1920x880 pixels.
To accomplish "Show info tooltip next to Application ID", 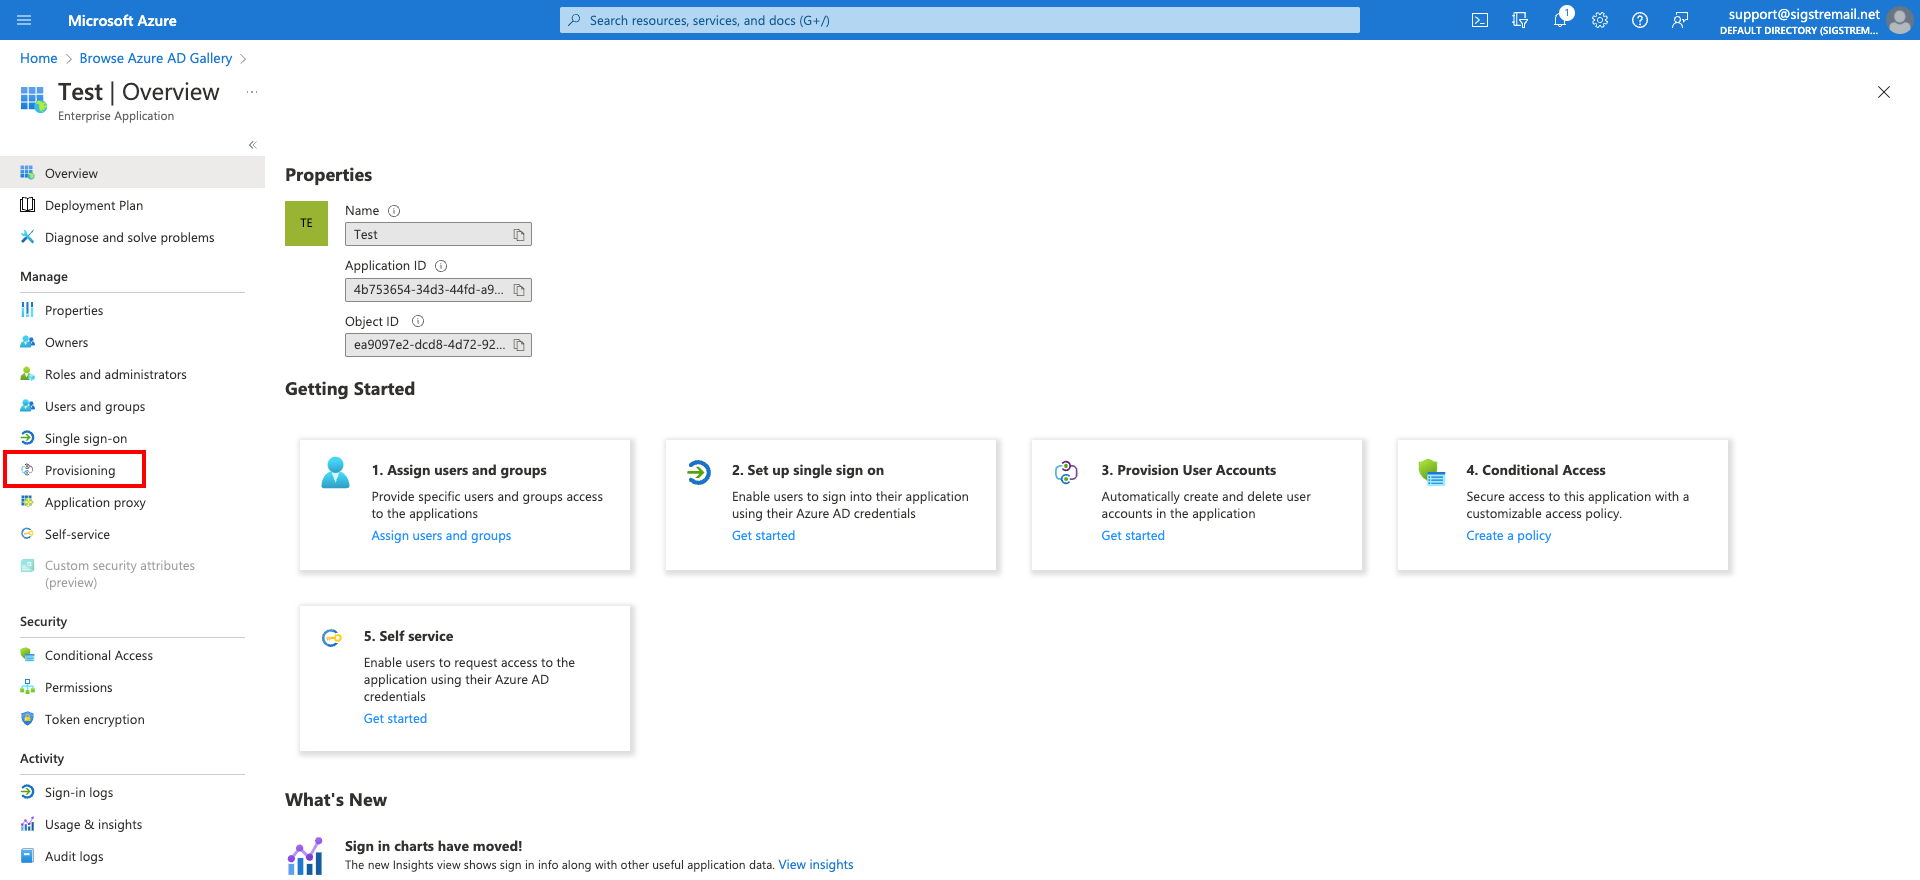I will click(x=441, y=266).
